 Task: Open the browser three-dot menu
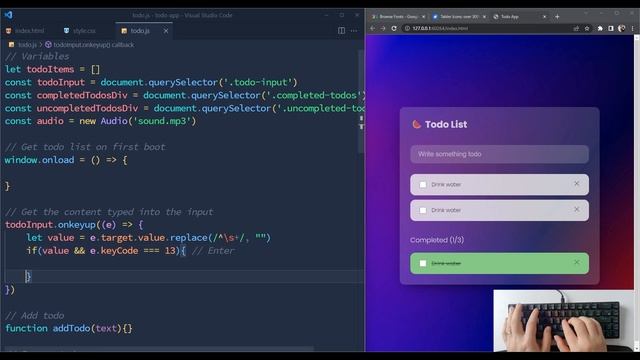[x=632, y=28]
